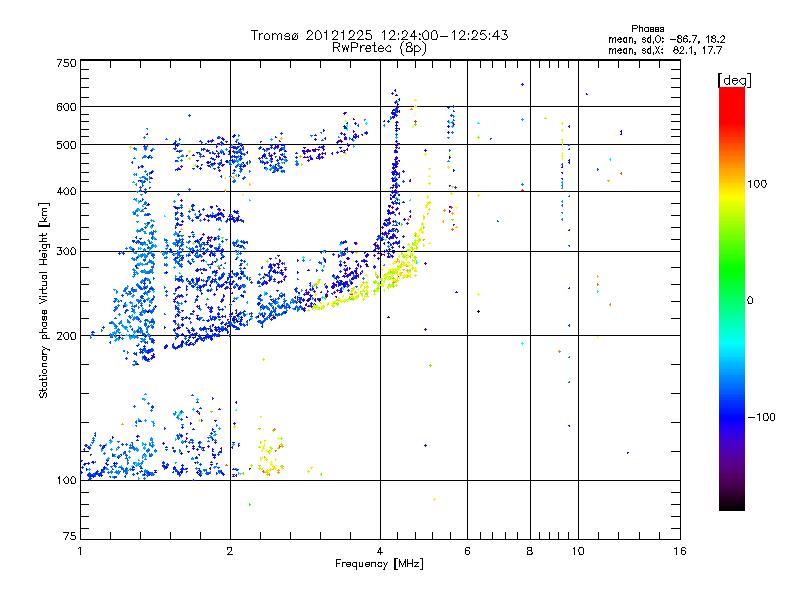800x600 pixels.
Task: Click the x-axis tick label '2'
Action: [x=230, y=551]
